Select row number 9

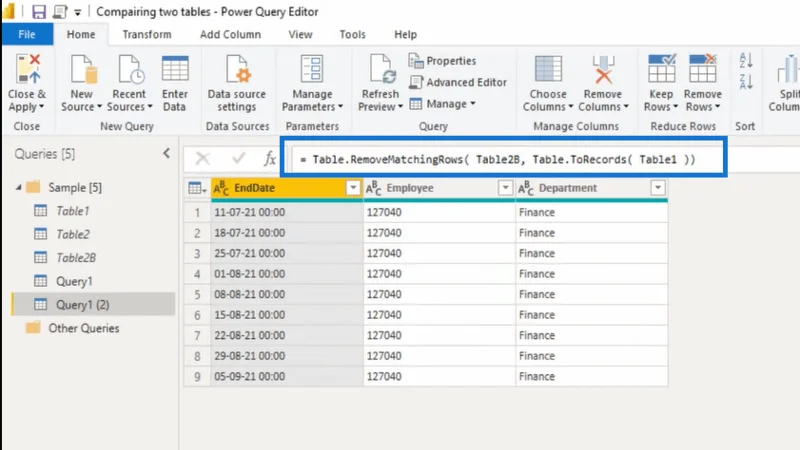point(197,377)
